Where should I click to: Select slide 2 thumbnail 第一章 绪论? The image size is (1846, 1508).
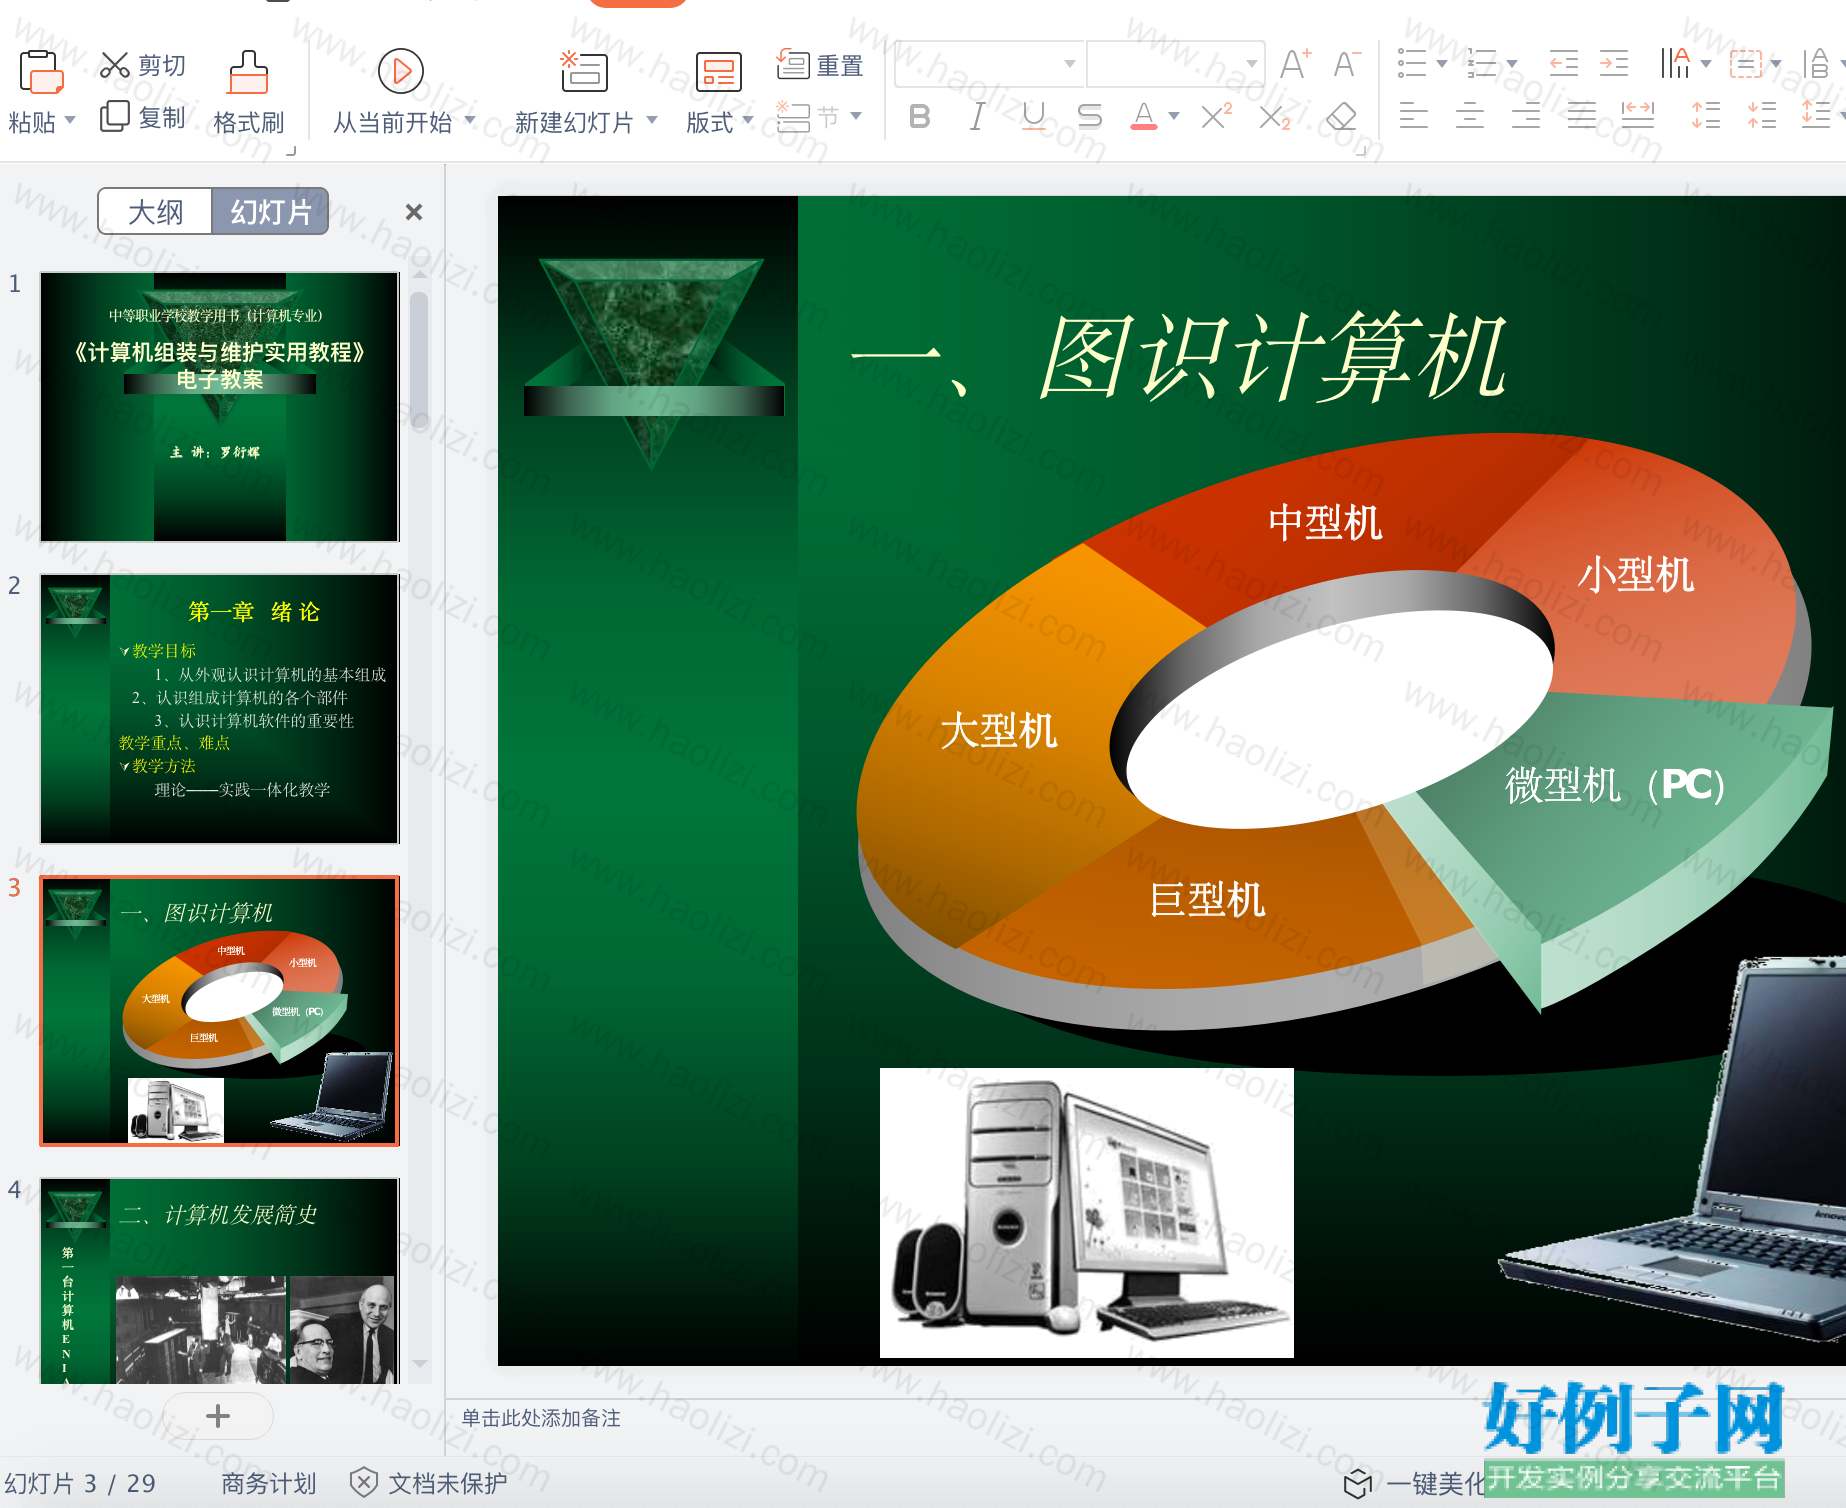[x=219, y=709]
